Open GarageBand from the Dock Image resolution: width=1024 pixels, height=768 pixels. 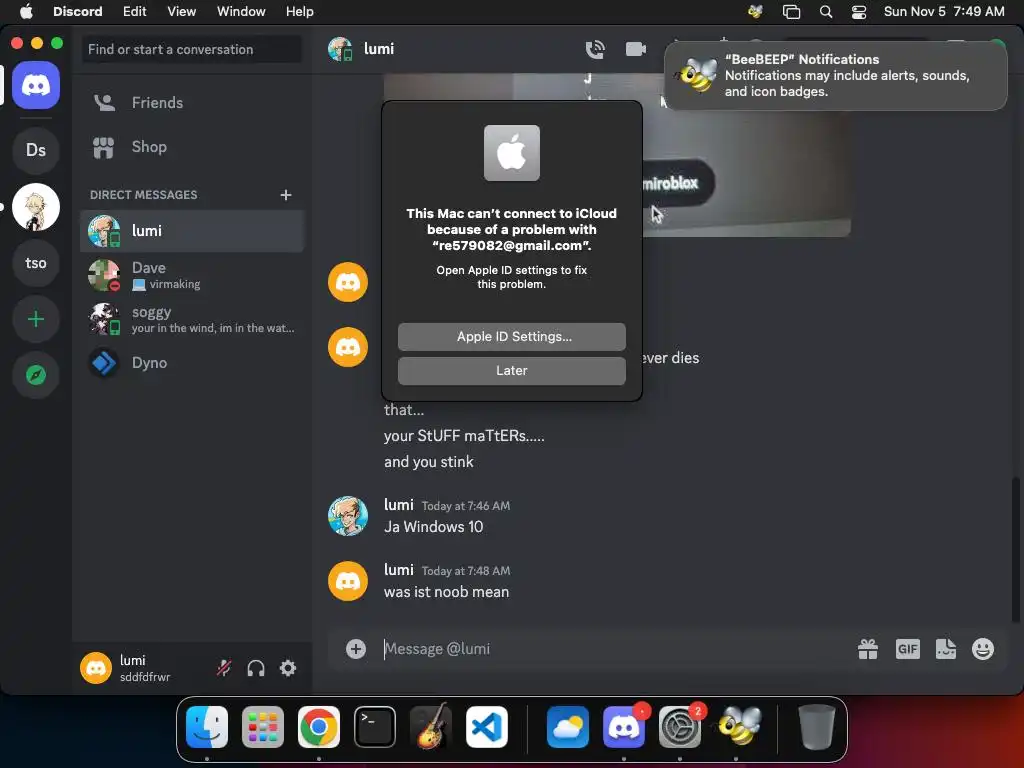[431, 727]
